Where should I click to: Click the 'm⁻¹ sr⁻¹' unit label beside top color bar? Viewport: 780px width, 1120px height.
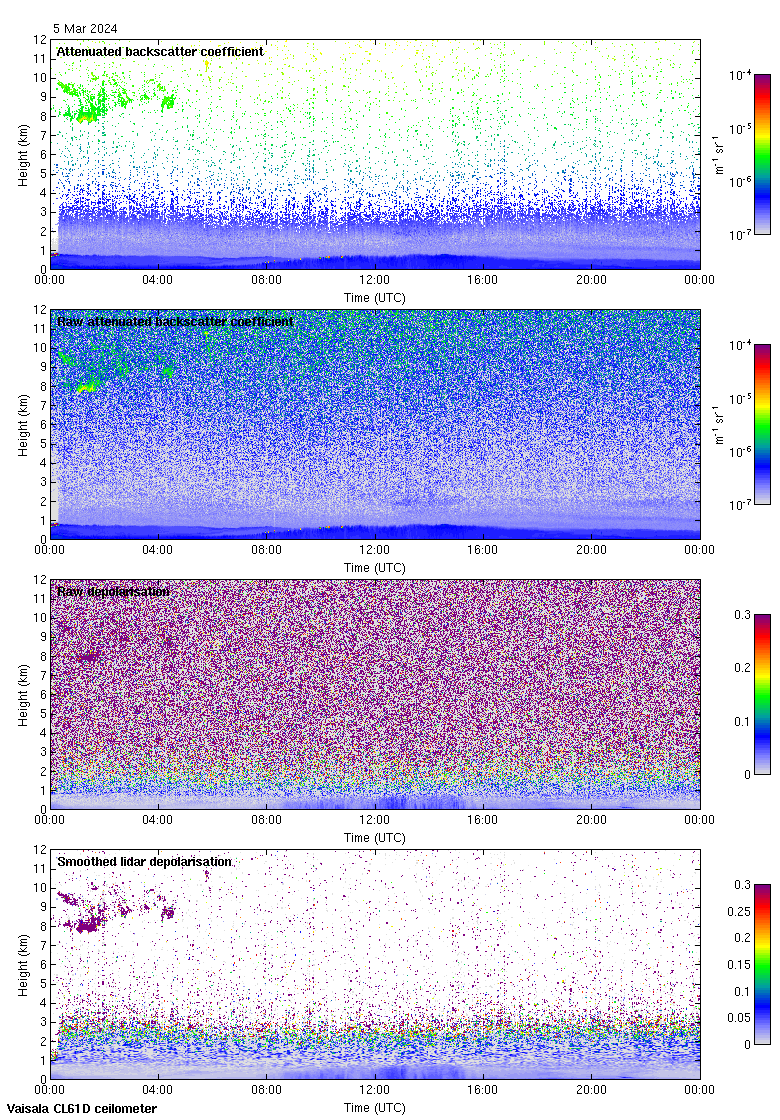pos(720,155)
